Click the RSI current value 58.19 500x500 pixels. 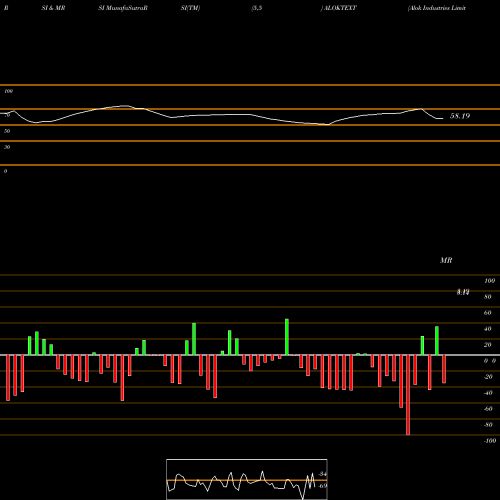[460, 116]
